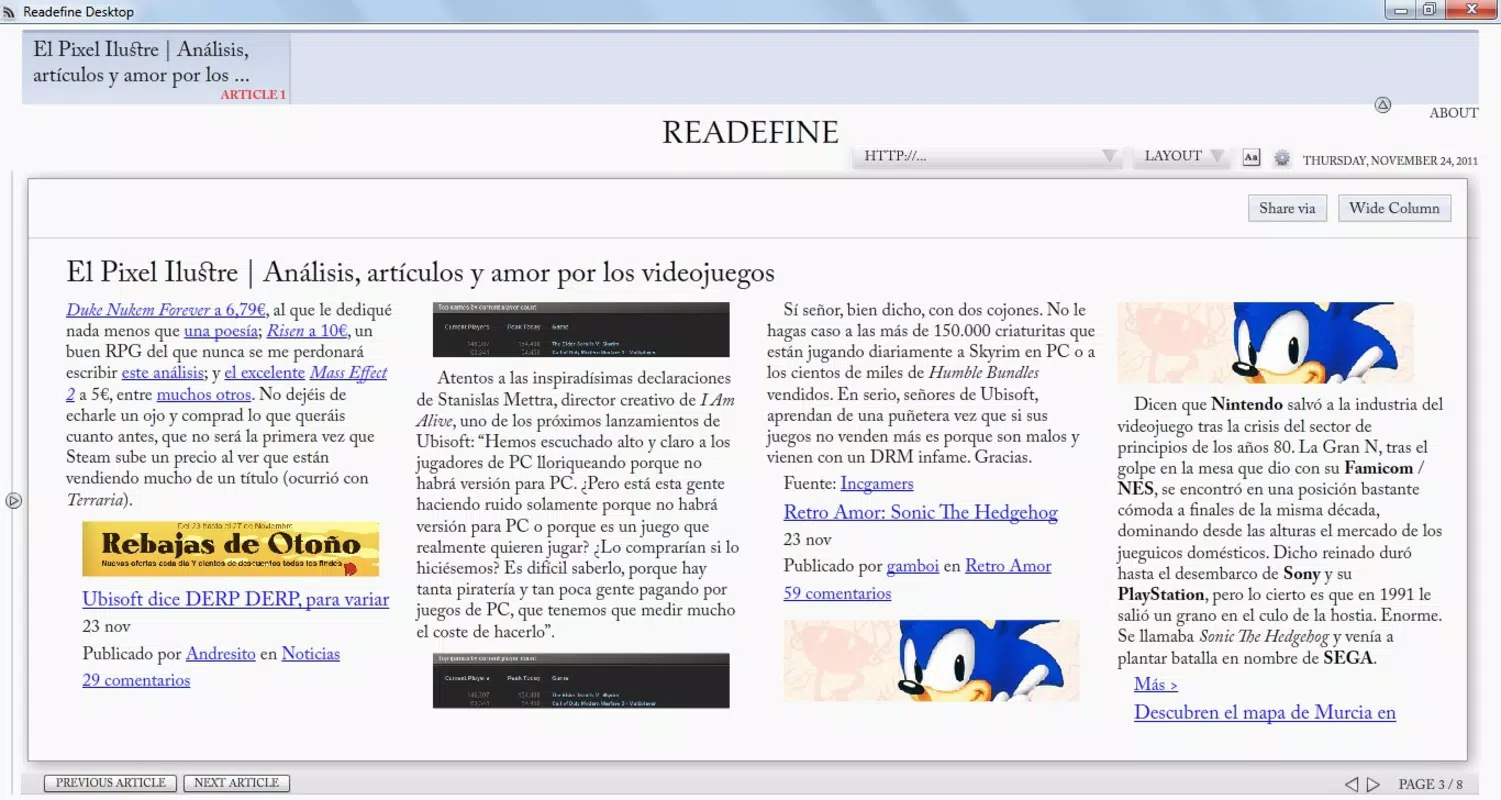Screen dimensions: 1501x800
Task: Click the author link Andresito
Action: click(220, 654)
